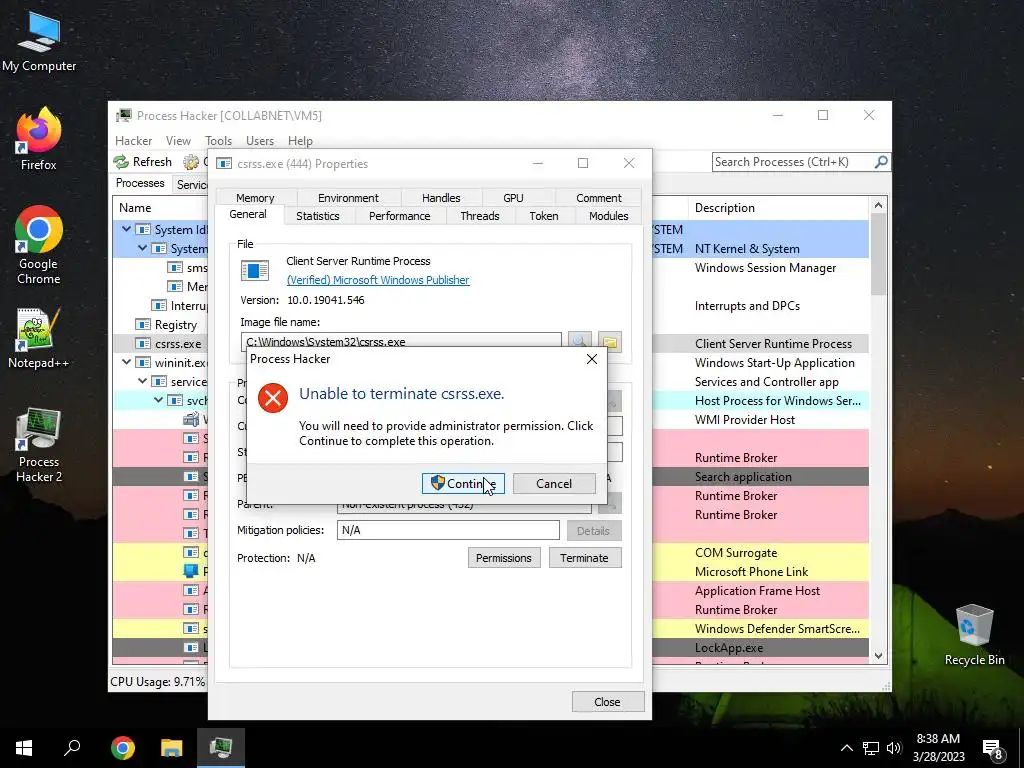Image resolution: width=1024 pixels, height=768 pixels.
Task: Collapse the services.exe tree node
Action: 142,381
